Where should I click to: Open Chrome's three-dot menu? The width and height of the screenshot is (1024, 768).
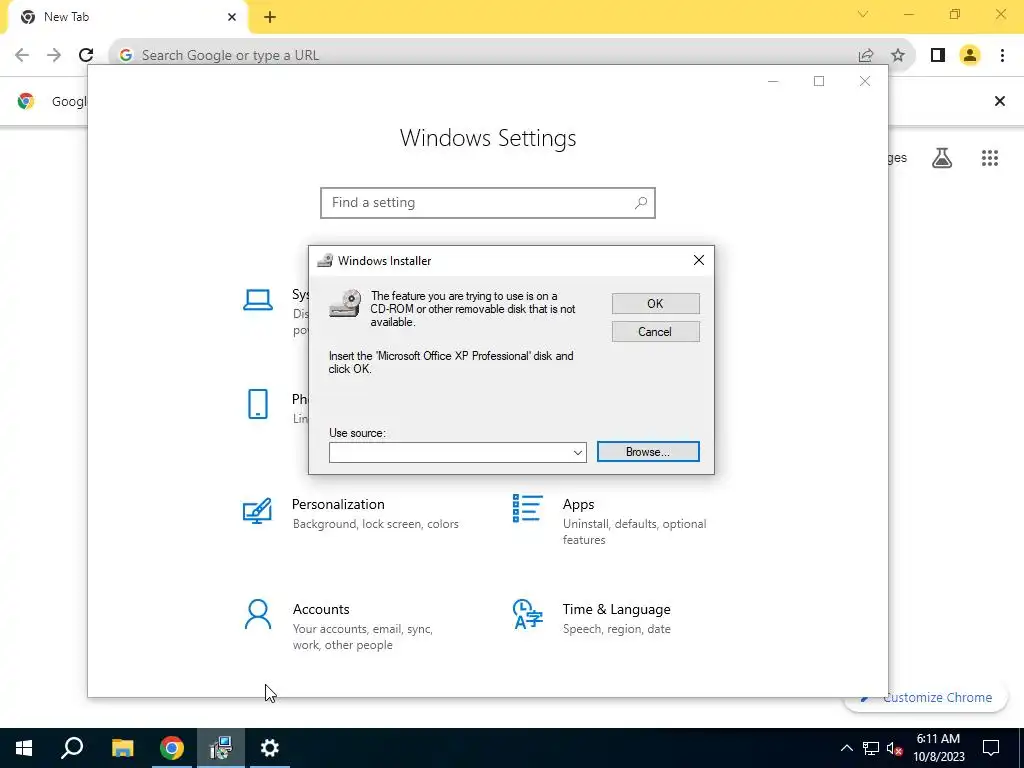[x=1002, y=56]
